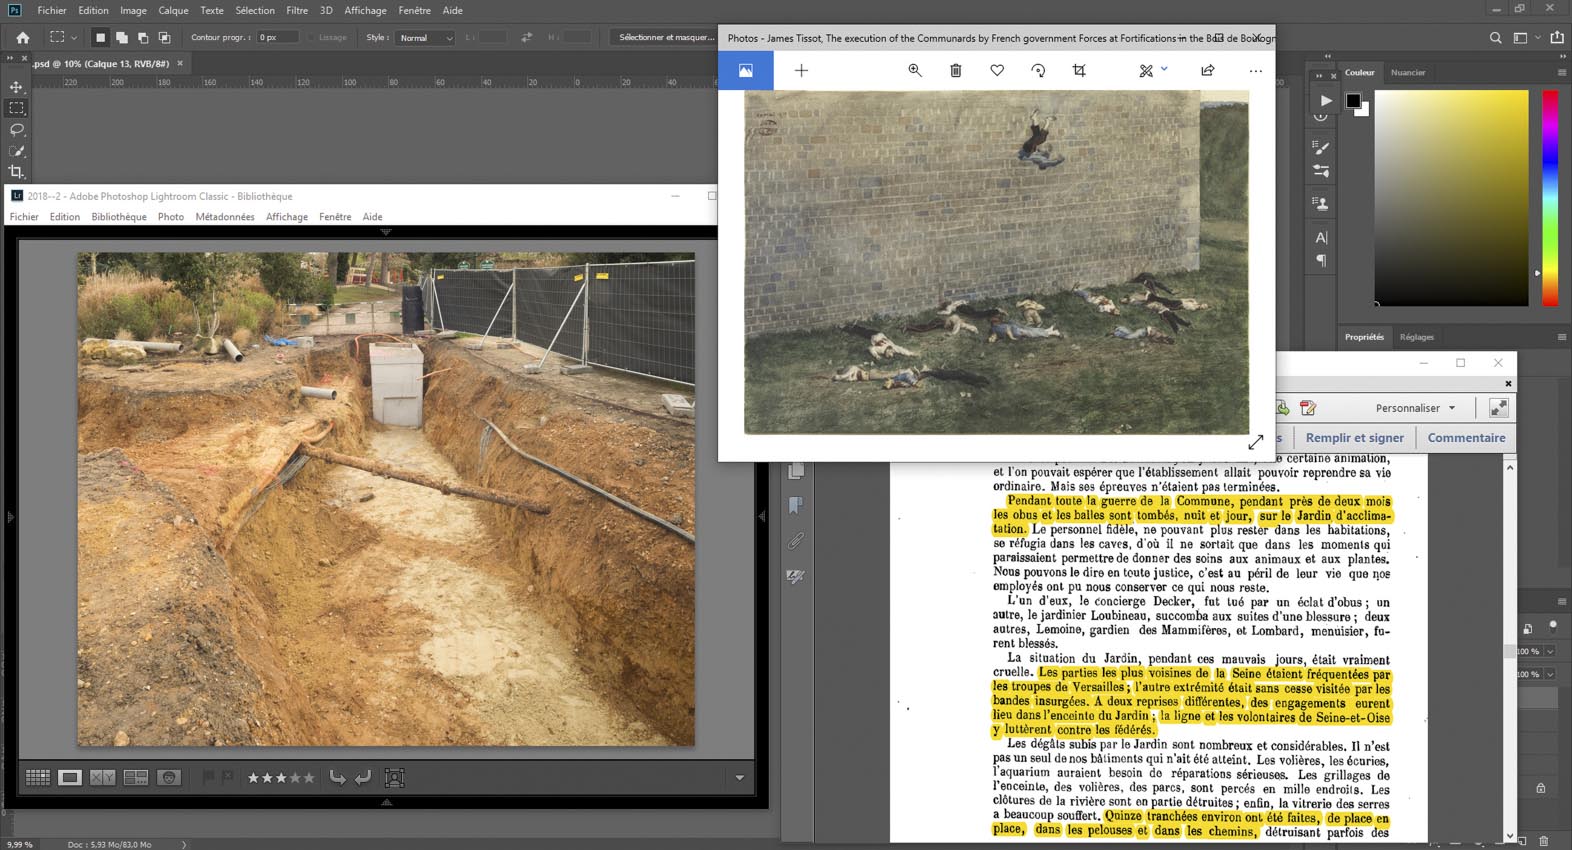Select the Move tool in Photoshop

[x=16, y=87]
